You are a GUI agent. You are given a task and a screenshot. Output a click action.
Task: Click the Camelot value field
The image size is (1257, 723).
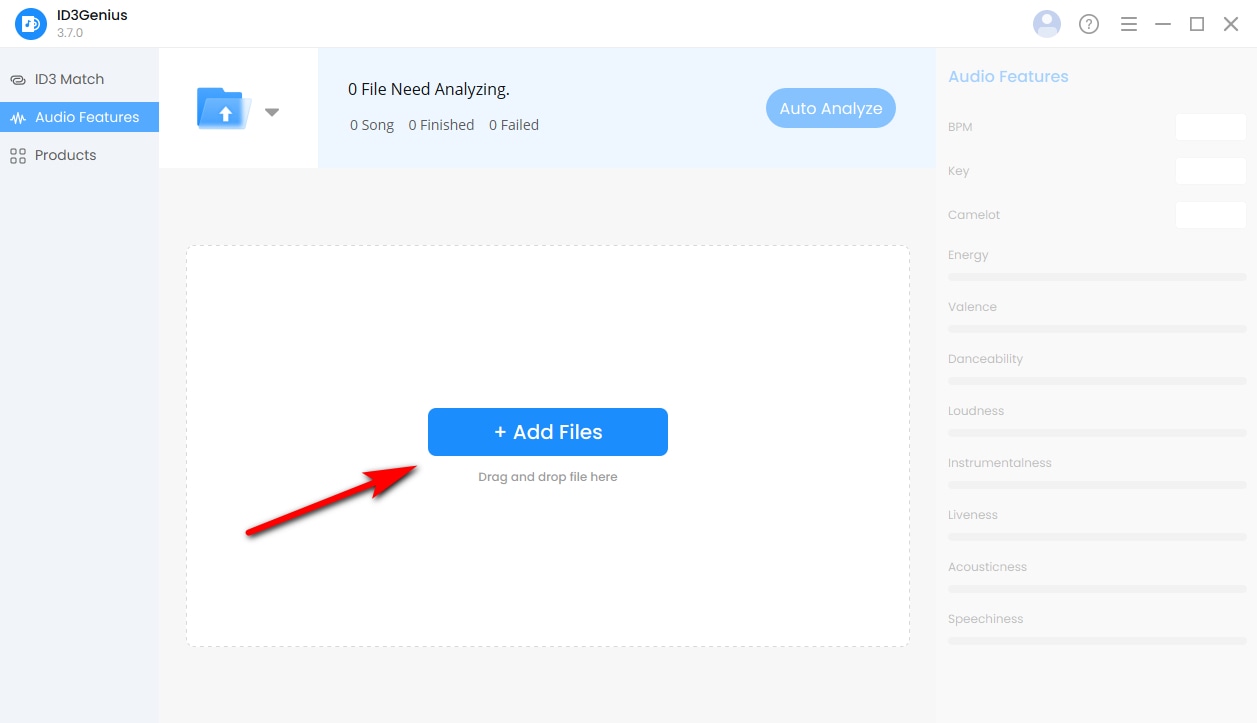click(x=1210, y=215)
